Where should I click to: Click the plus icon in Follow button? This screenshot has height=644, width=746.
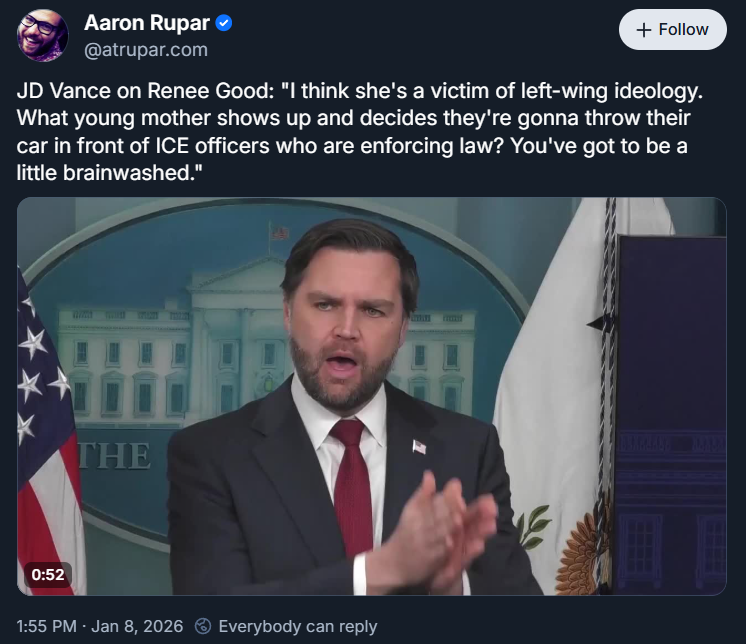tap(644, 30)
